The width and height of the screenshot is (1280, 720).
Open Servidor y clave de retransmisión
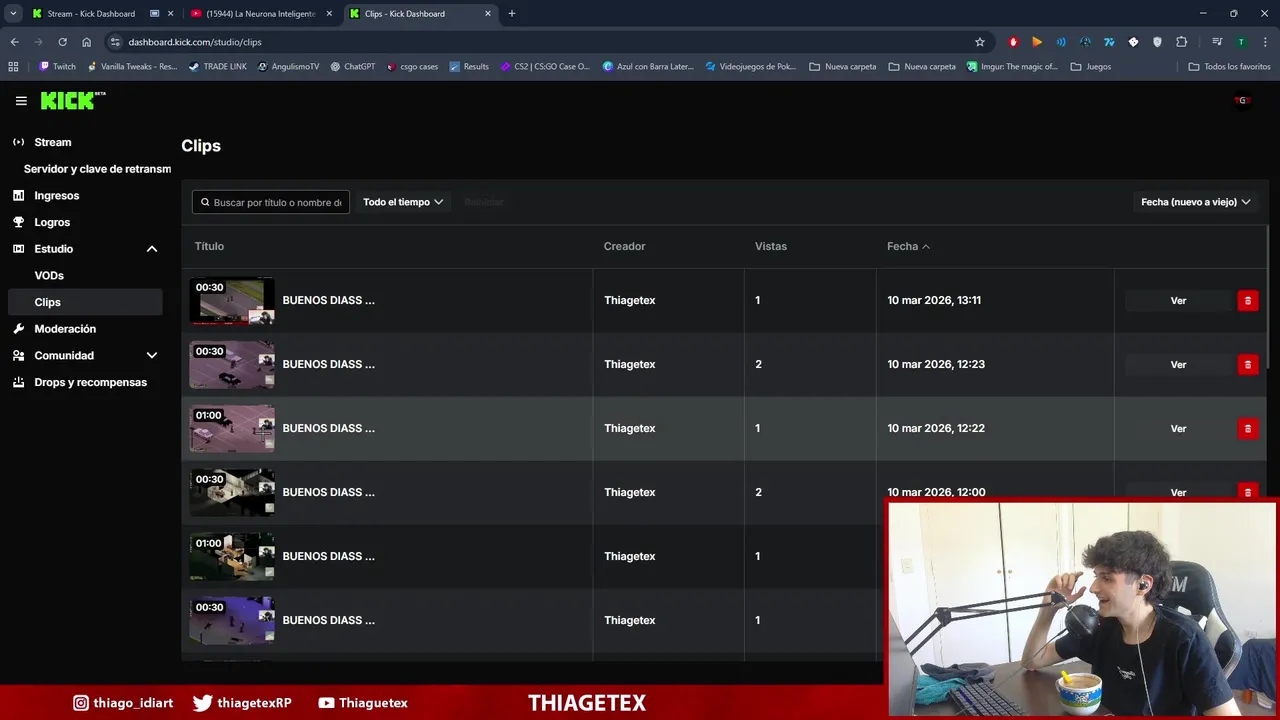(x=97, y=169)
